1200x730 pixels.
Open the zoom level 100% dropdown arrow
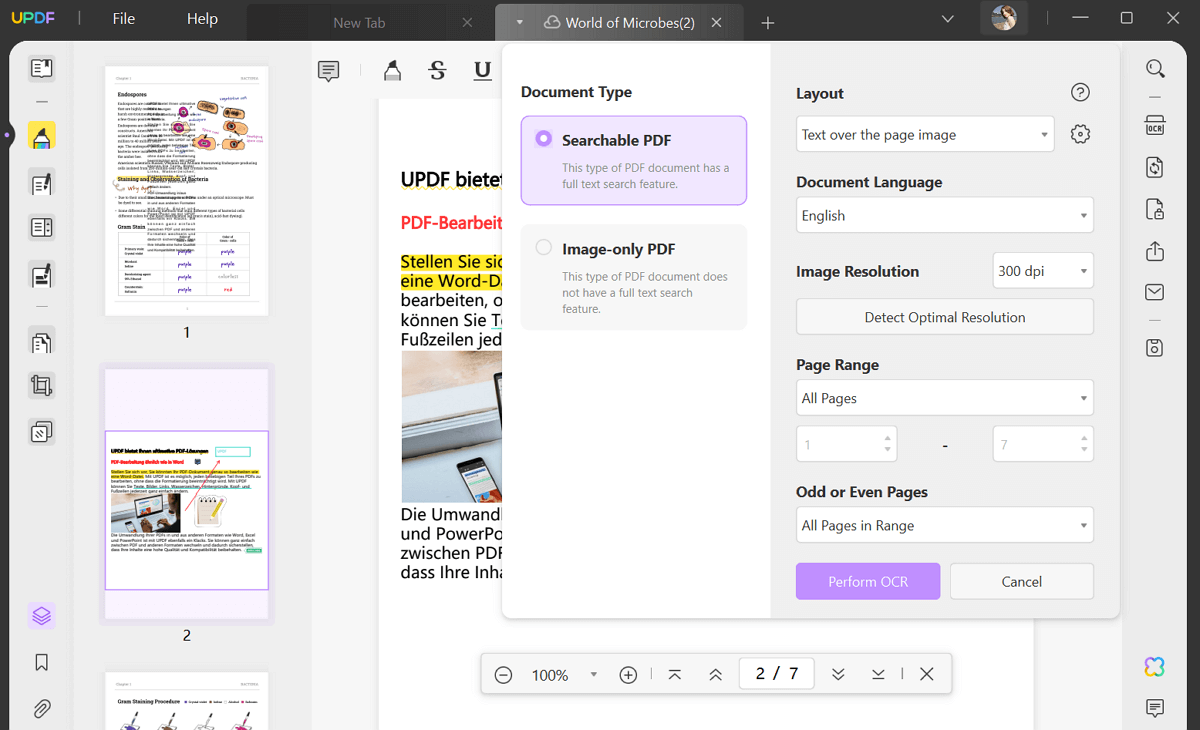pos(594,674)
